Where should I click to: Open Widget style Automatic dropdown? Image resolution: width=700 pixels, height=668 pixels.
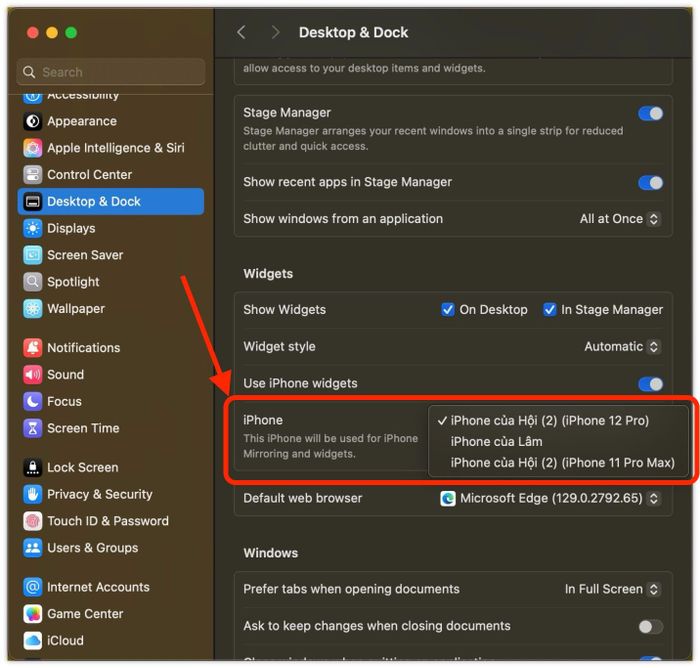click(x=622, y=347)
